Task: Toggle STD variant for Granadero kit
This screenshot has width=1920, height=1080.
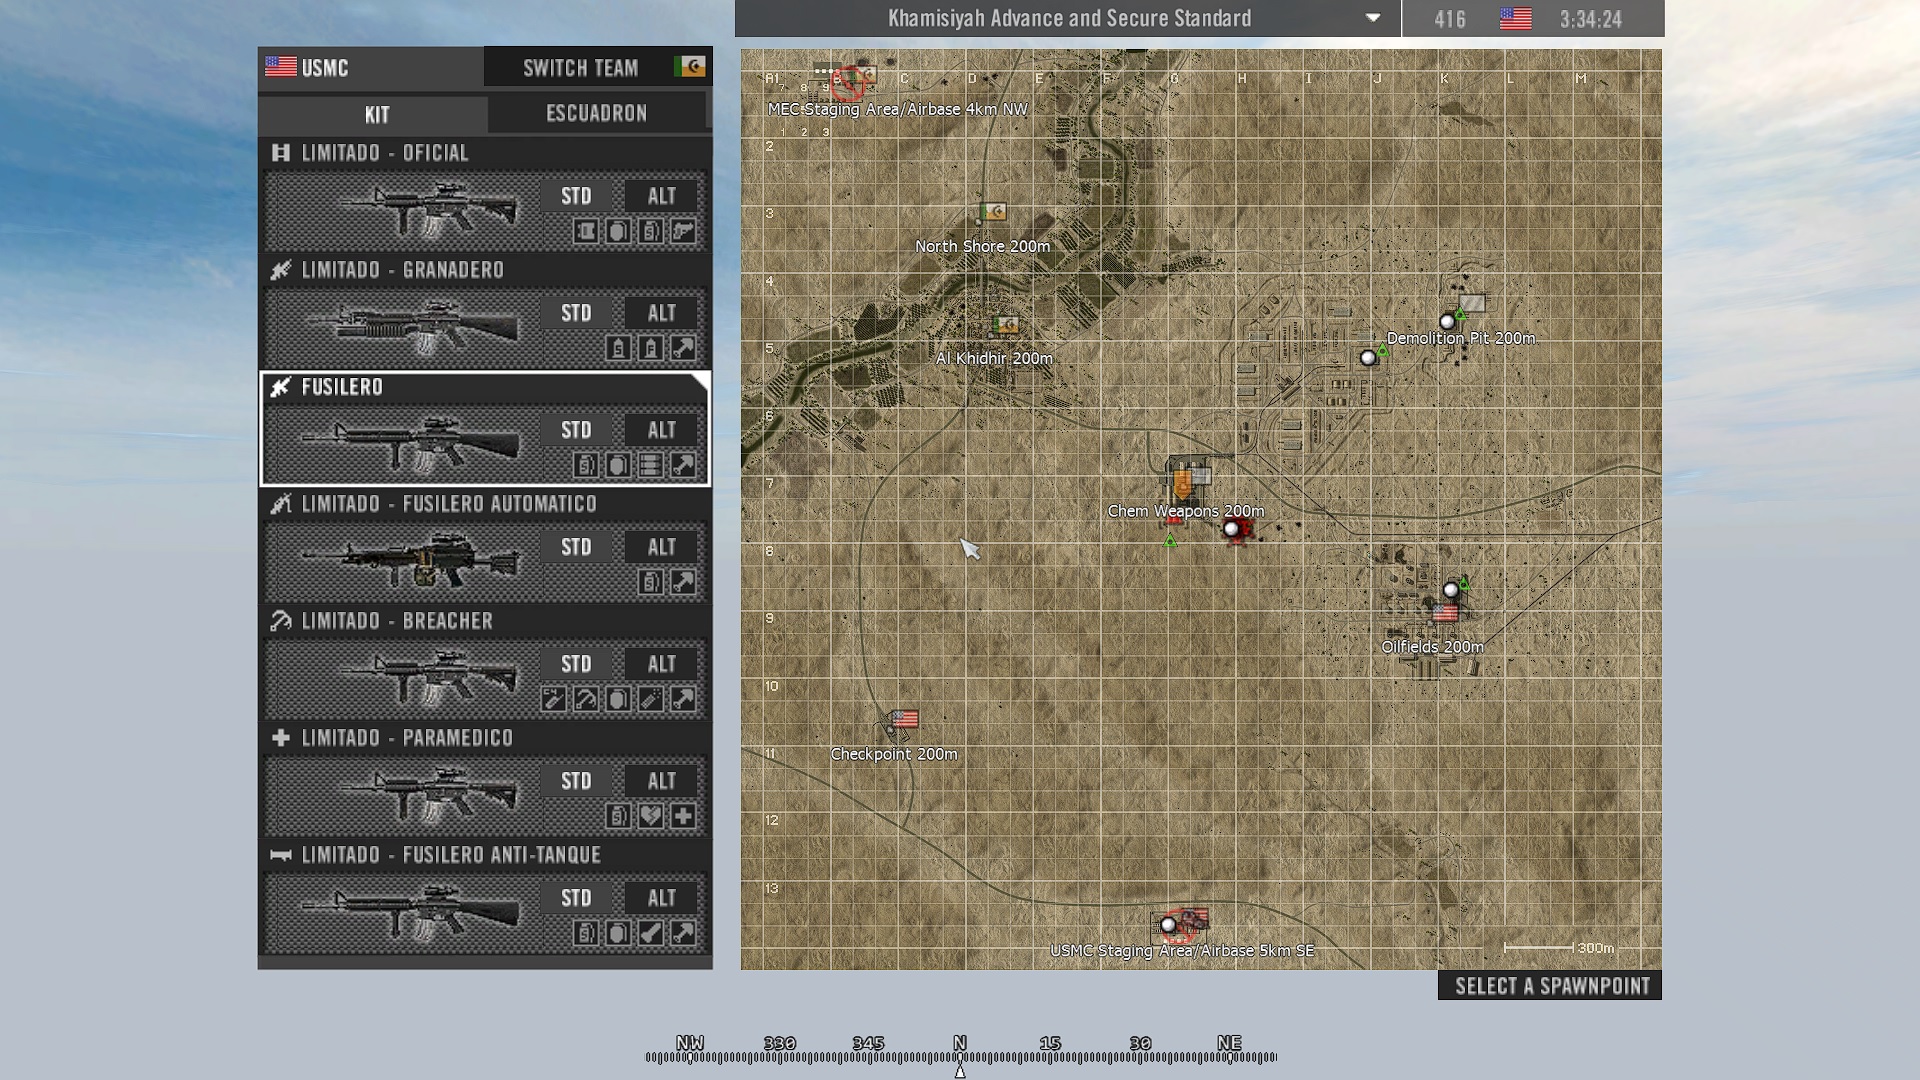Action: click(576, 314)
